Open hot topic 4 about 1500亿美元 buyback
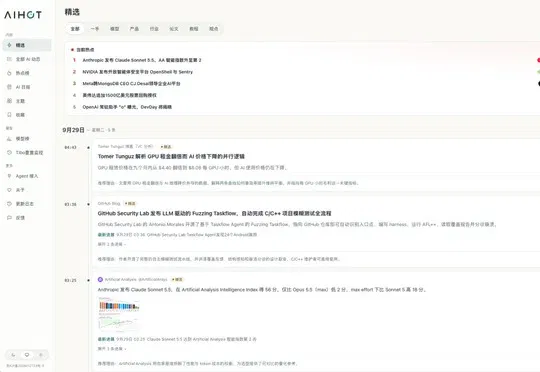 pos(120,95)
